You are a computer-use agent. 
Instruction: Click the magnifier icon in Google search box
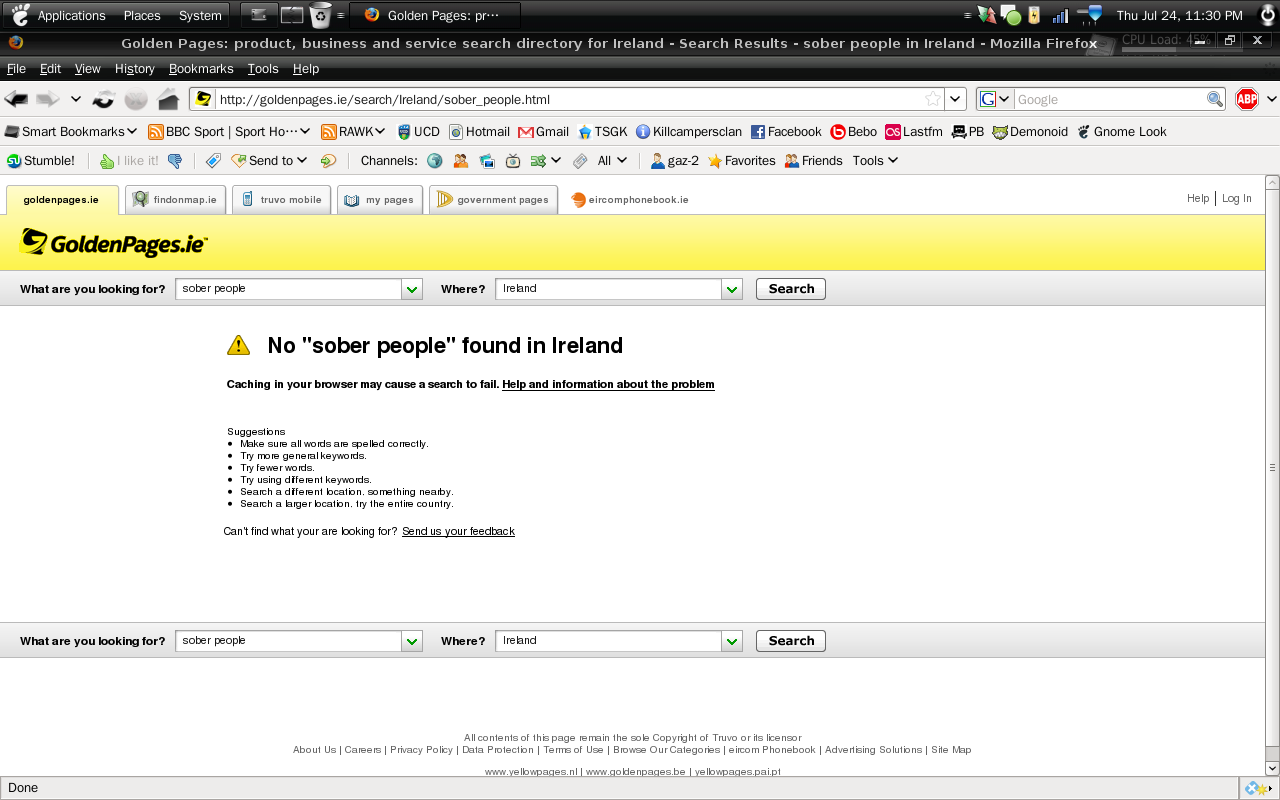1214,99
